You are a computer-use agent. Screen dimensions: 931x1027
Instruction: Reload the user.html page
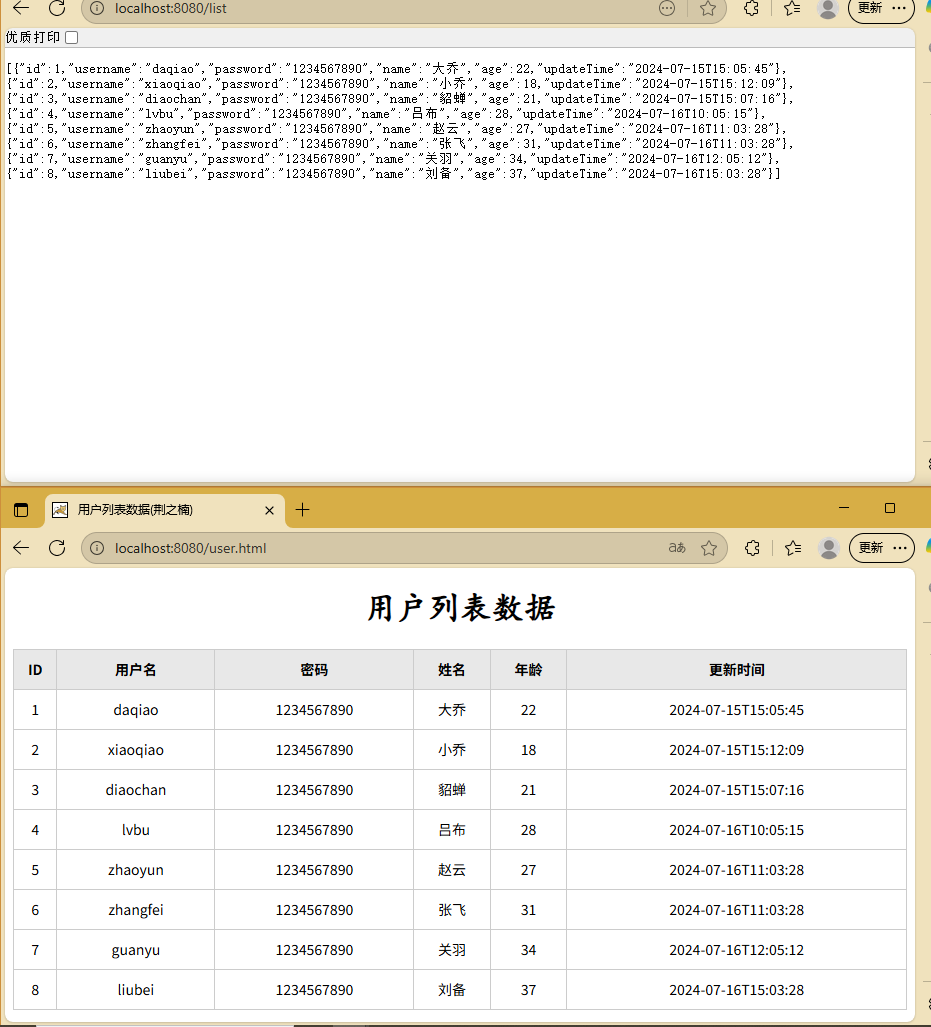57,548
